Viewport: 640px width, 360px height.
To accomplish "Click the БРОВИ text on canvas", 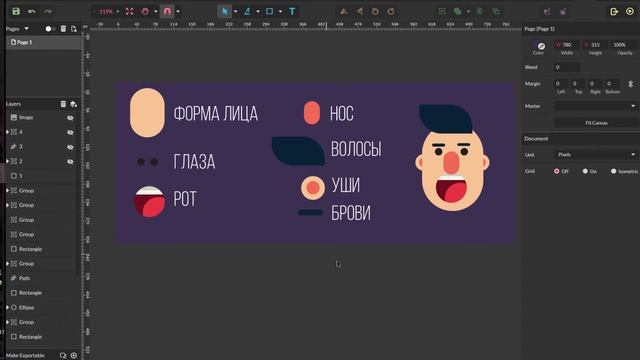I will [x=351, y=213].
